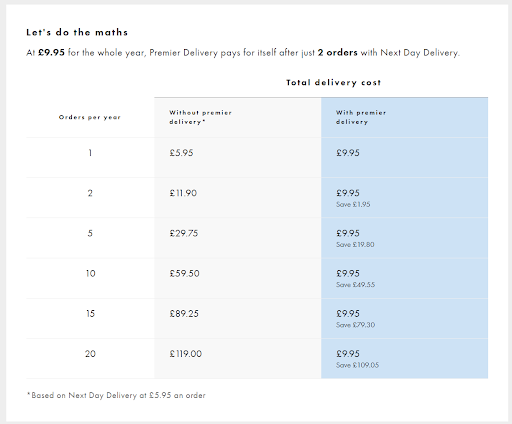Select the £5.95 cost for 1 order
The height and width of the screenshot is (424, 512).
181,153
